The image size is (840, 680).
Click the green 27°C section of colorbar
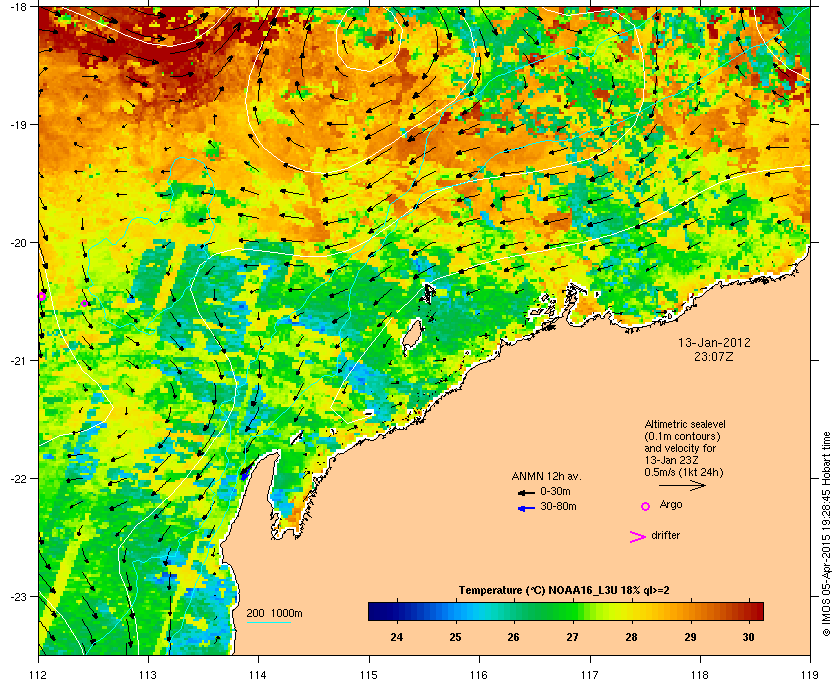point(572,611)
